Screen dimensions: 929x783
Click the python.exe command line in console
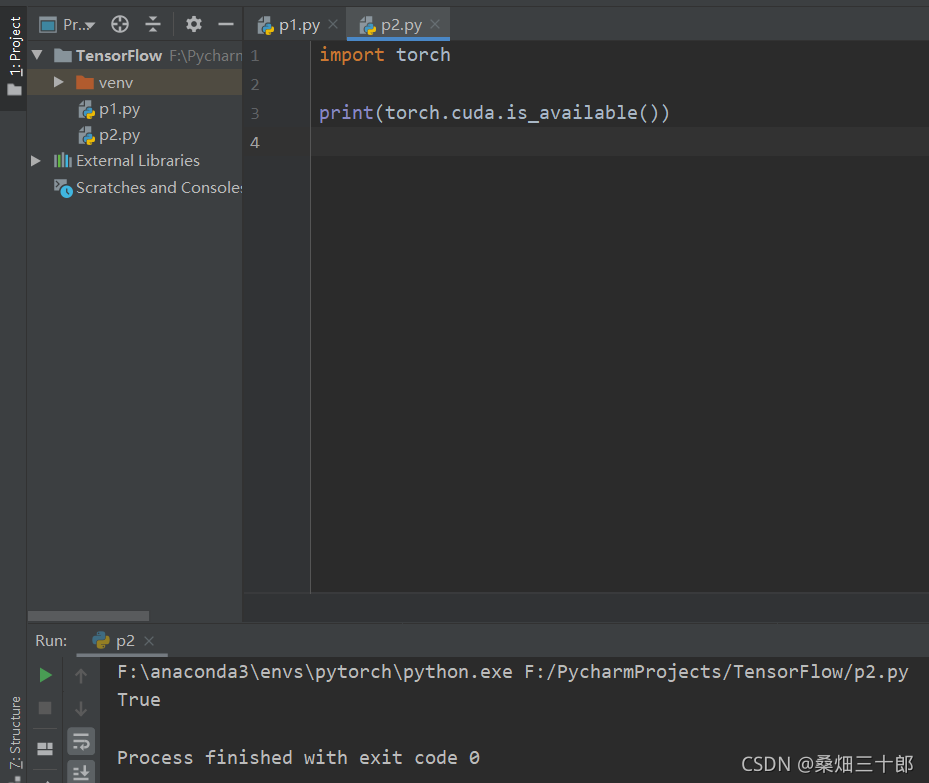(x=512, y=672)
